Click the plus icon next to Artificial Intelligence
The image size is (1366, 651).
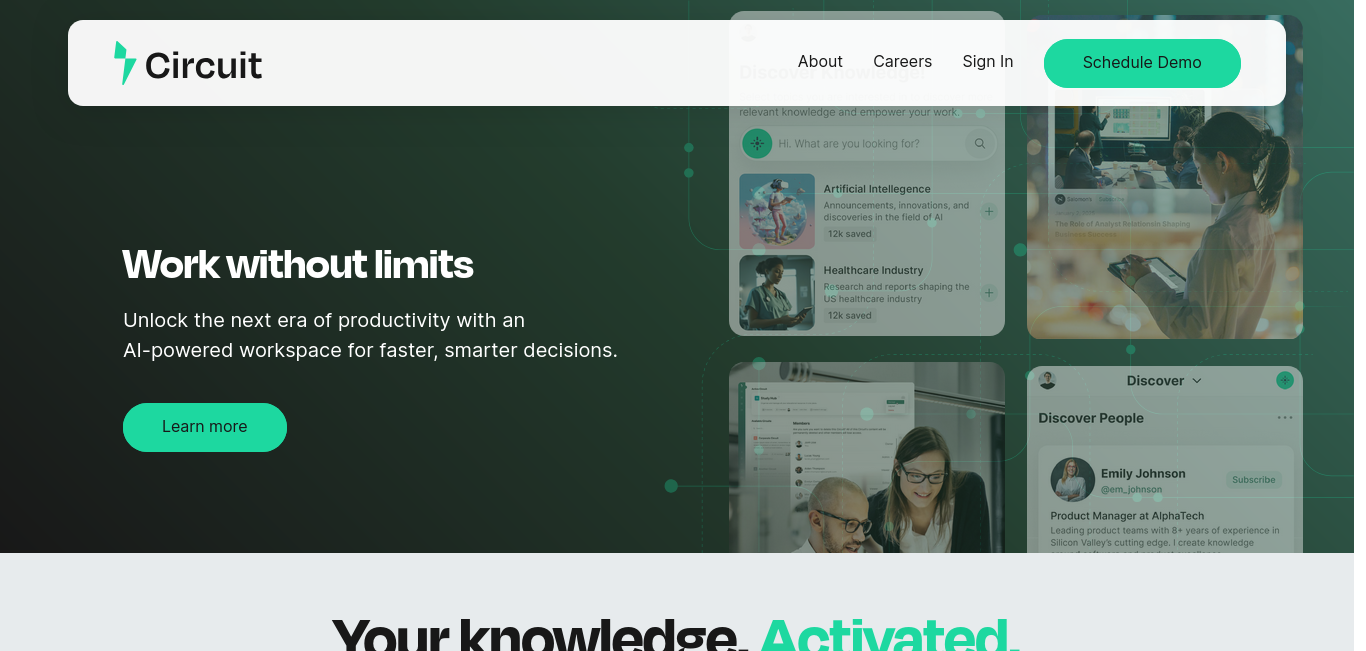pyautogui.click(x=989, y=211)
